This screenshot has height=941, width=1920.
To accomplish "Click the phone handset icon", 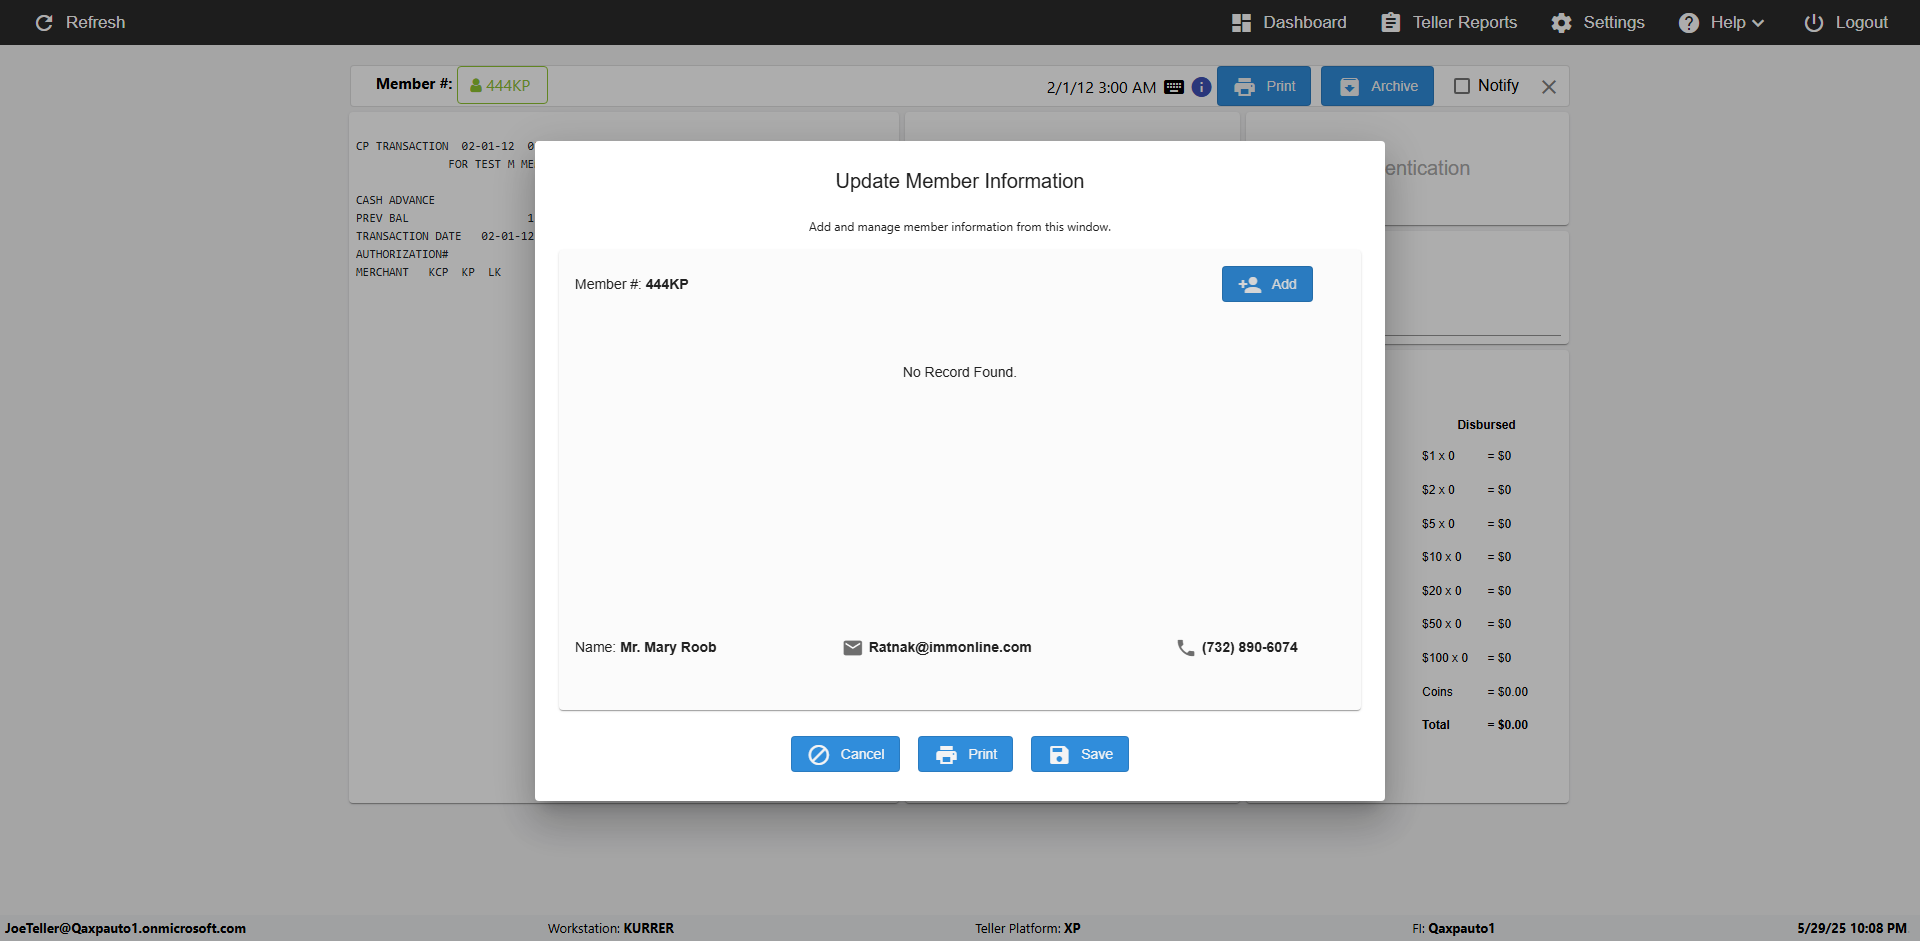I will [x=1186, y=648].
